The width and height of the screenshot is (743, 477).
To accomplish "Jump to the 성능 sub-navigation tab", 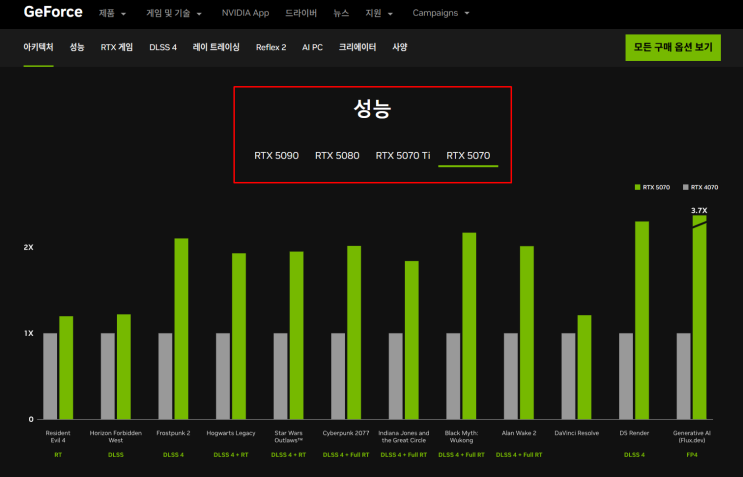I will [x=77, y=47].
